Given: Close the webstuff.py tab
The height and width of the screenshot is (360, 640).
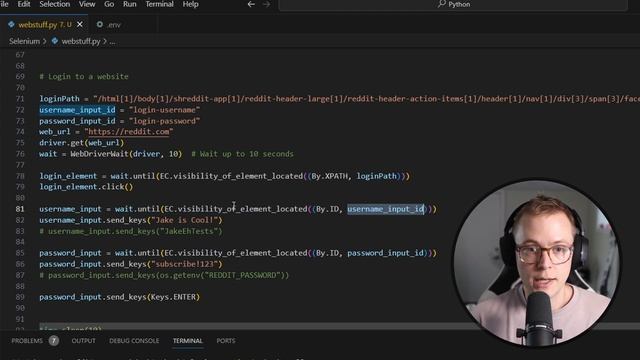Looking at the screenshot, I should pos(80,24).
